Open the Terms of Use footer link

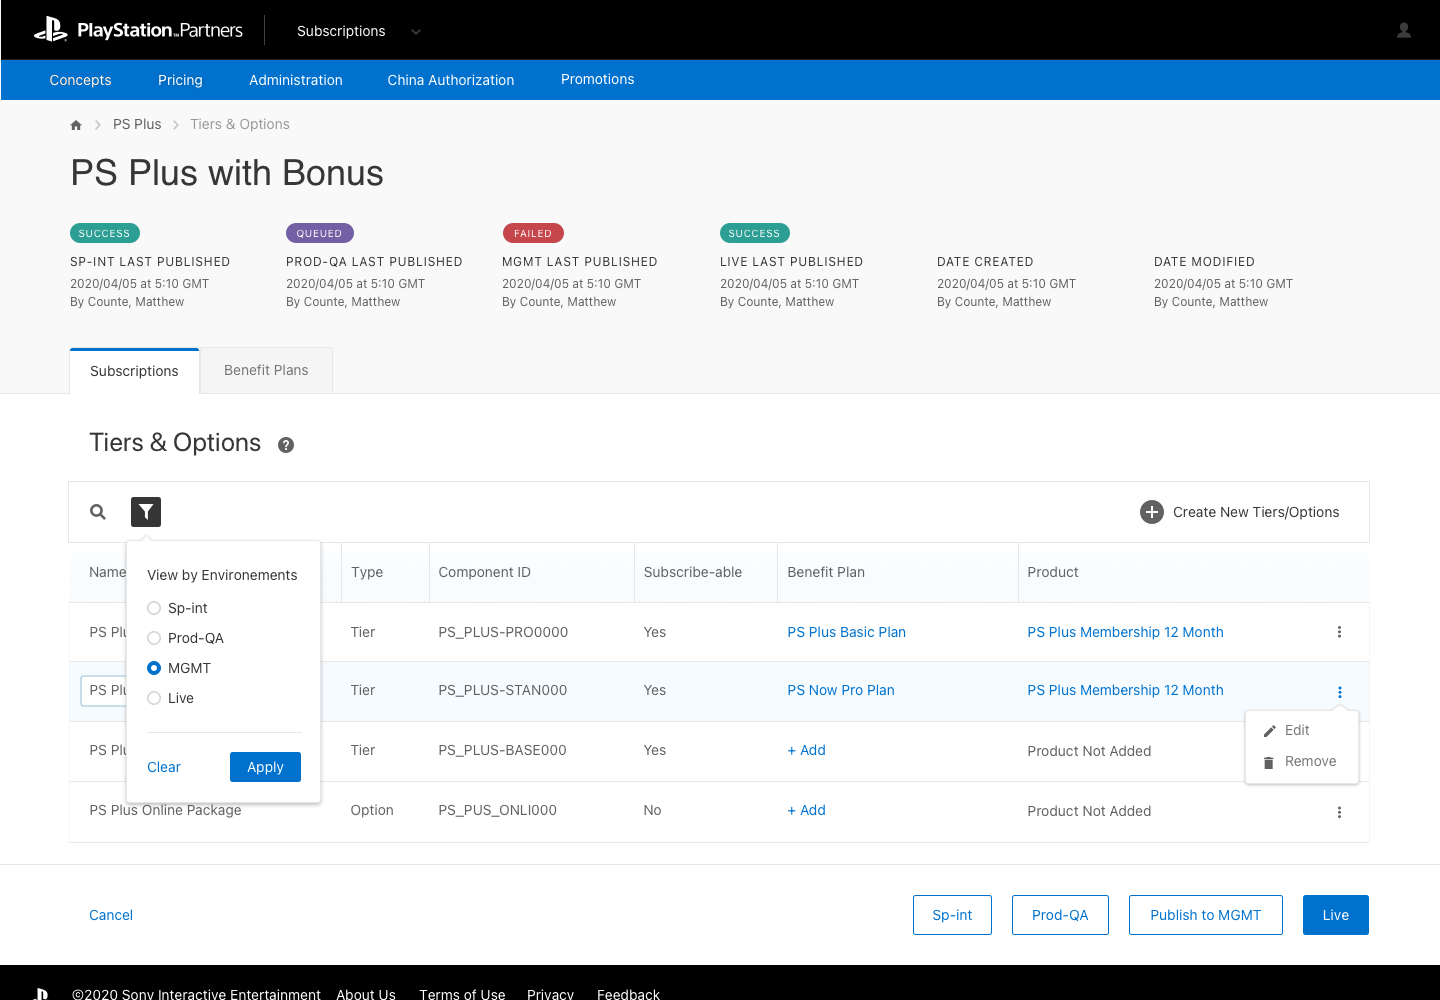pos(462,994)
